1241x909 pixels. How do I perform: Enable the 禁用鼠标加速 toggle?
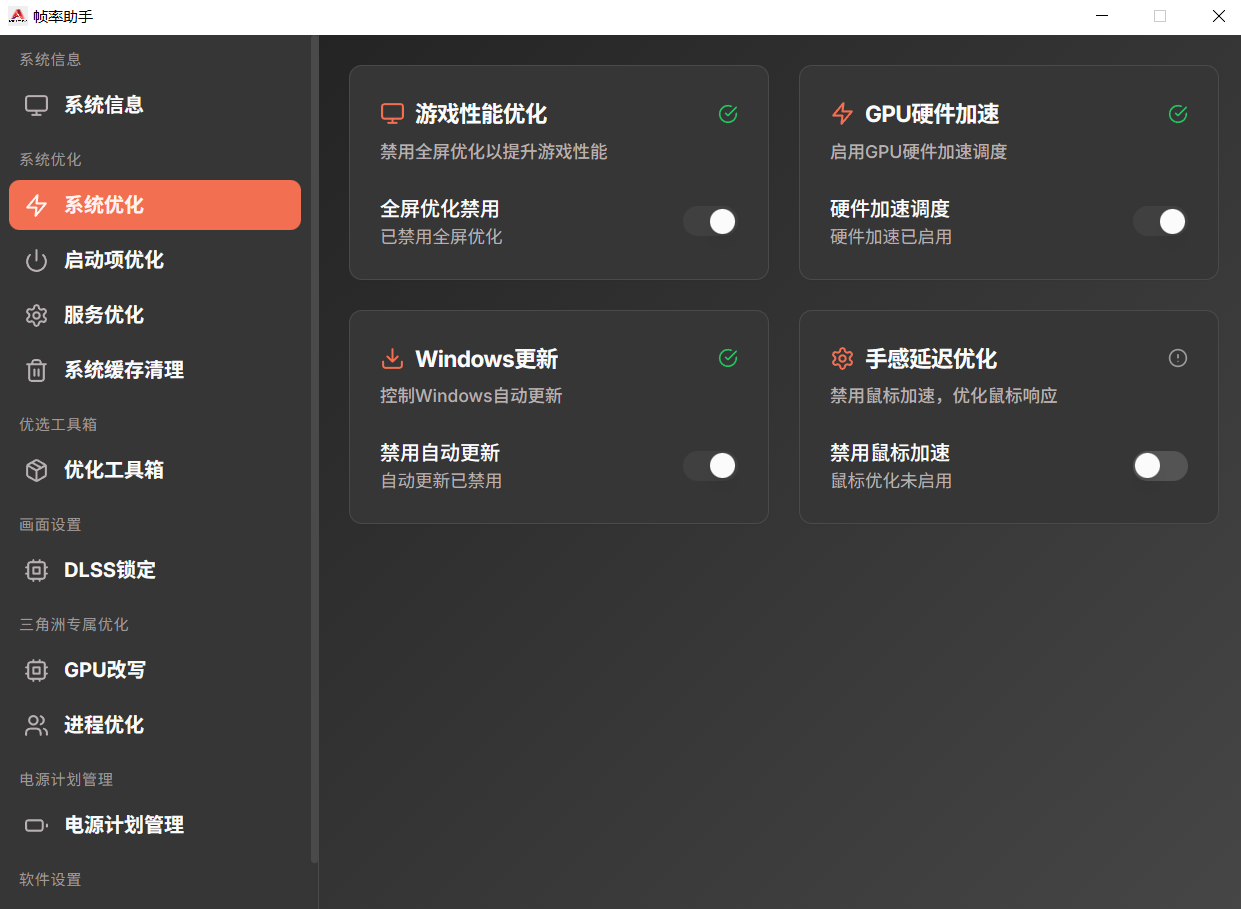point(1160,466)
